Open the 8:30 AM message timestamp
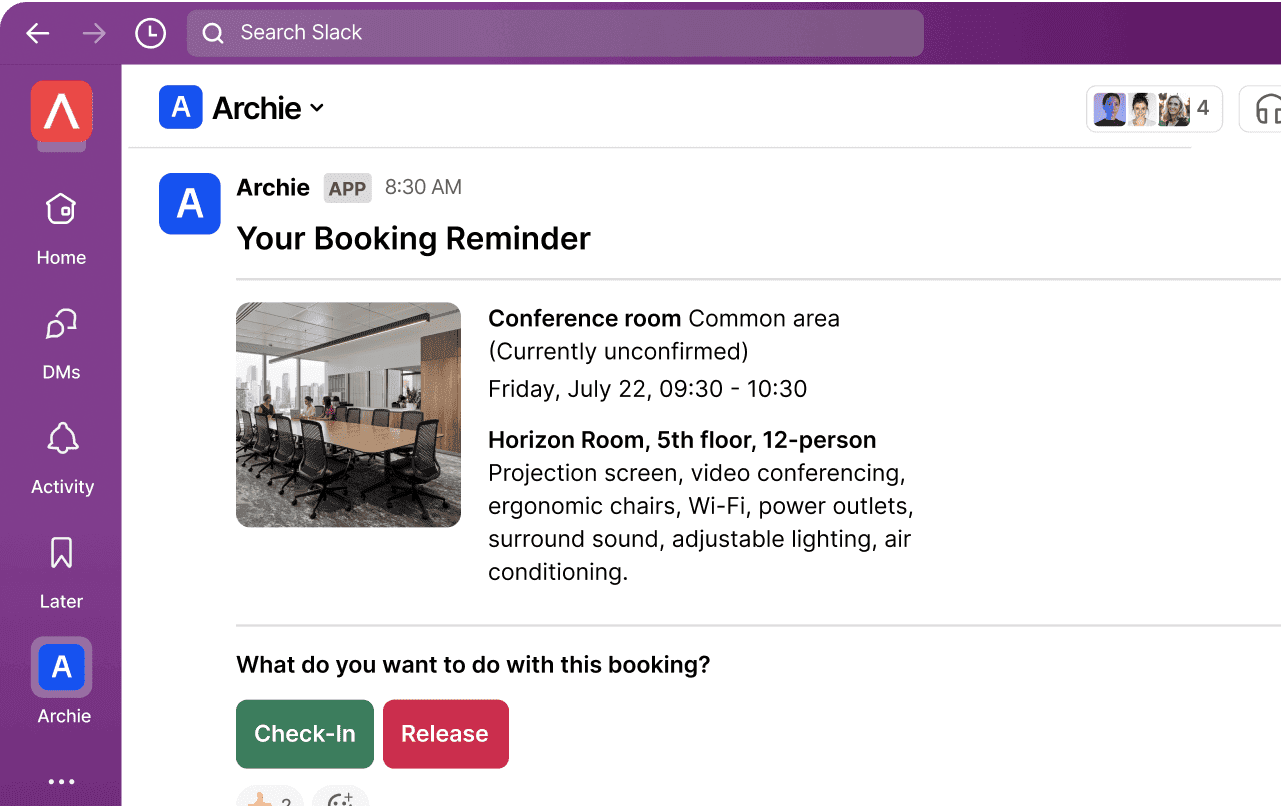1281x806 pixels. point(423,187)
